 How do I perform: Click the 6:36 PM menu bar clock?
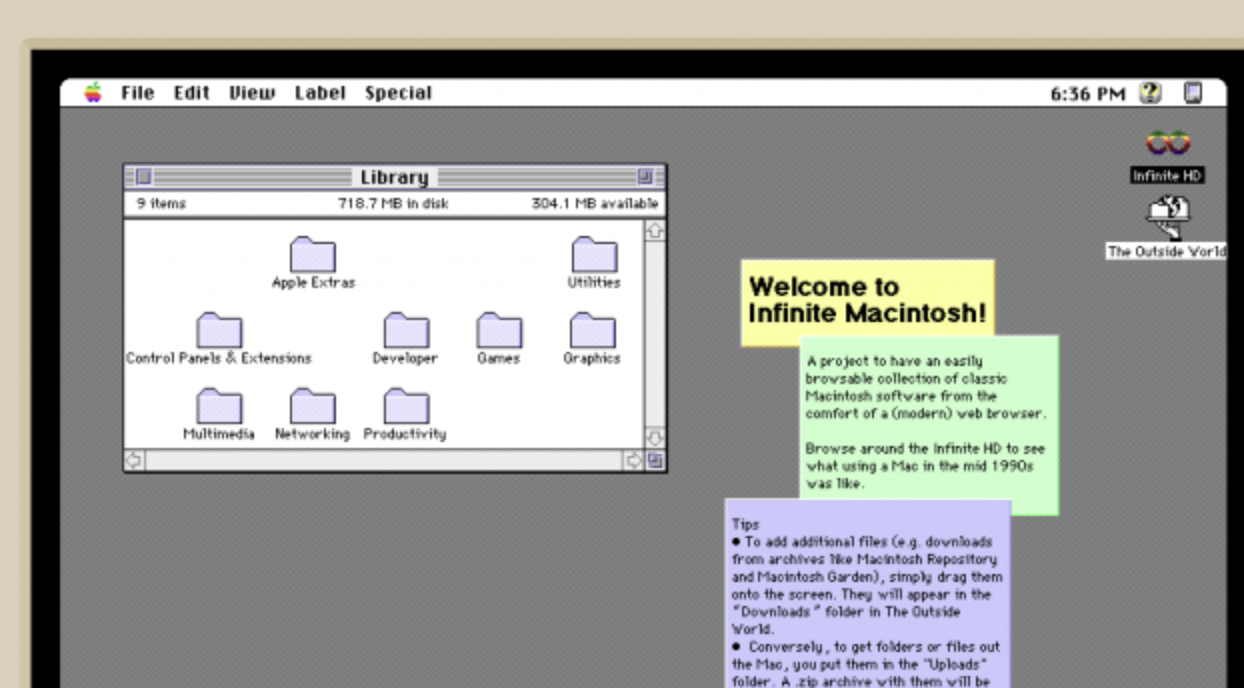coord(1087,94)
